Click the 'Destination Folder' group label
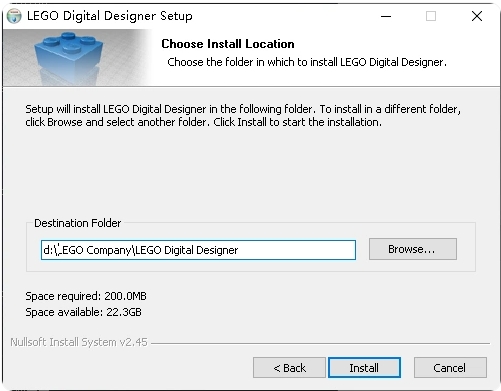The image size is (501, 391). 78,223
